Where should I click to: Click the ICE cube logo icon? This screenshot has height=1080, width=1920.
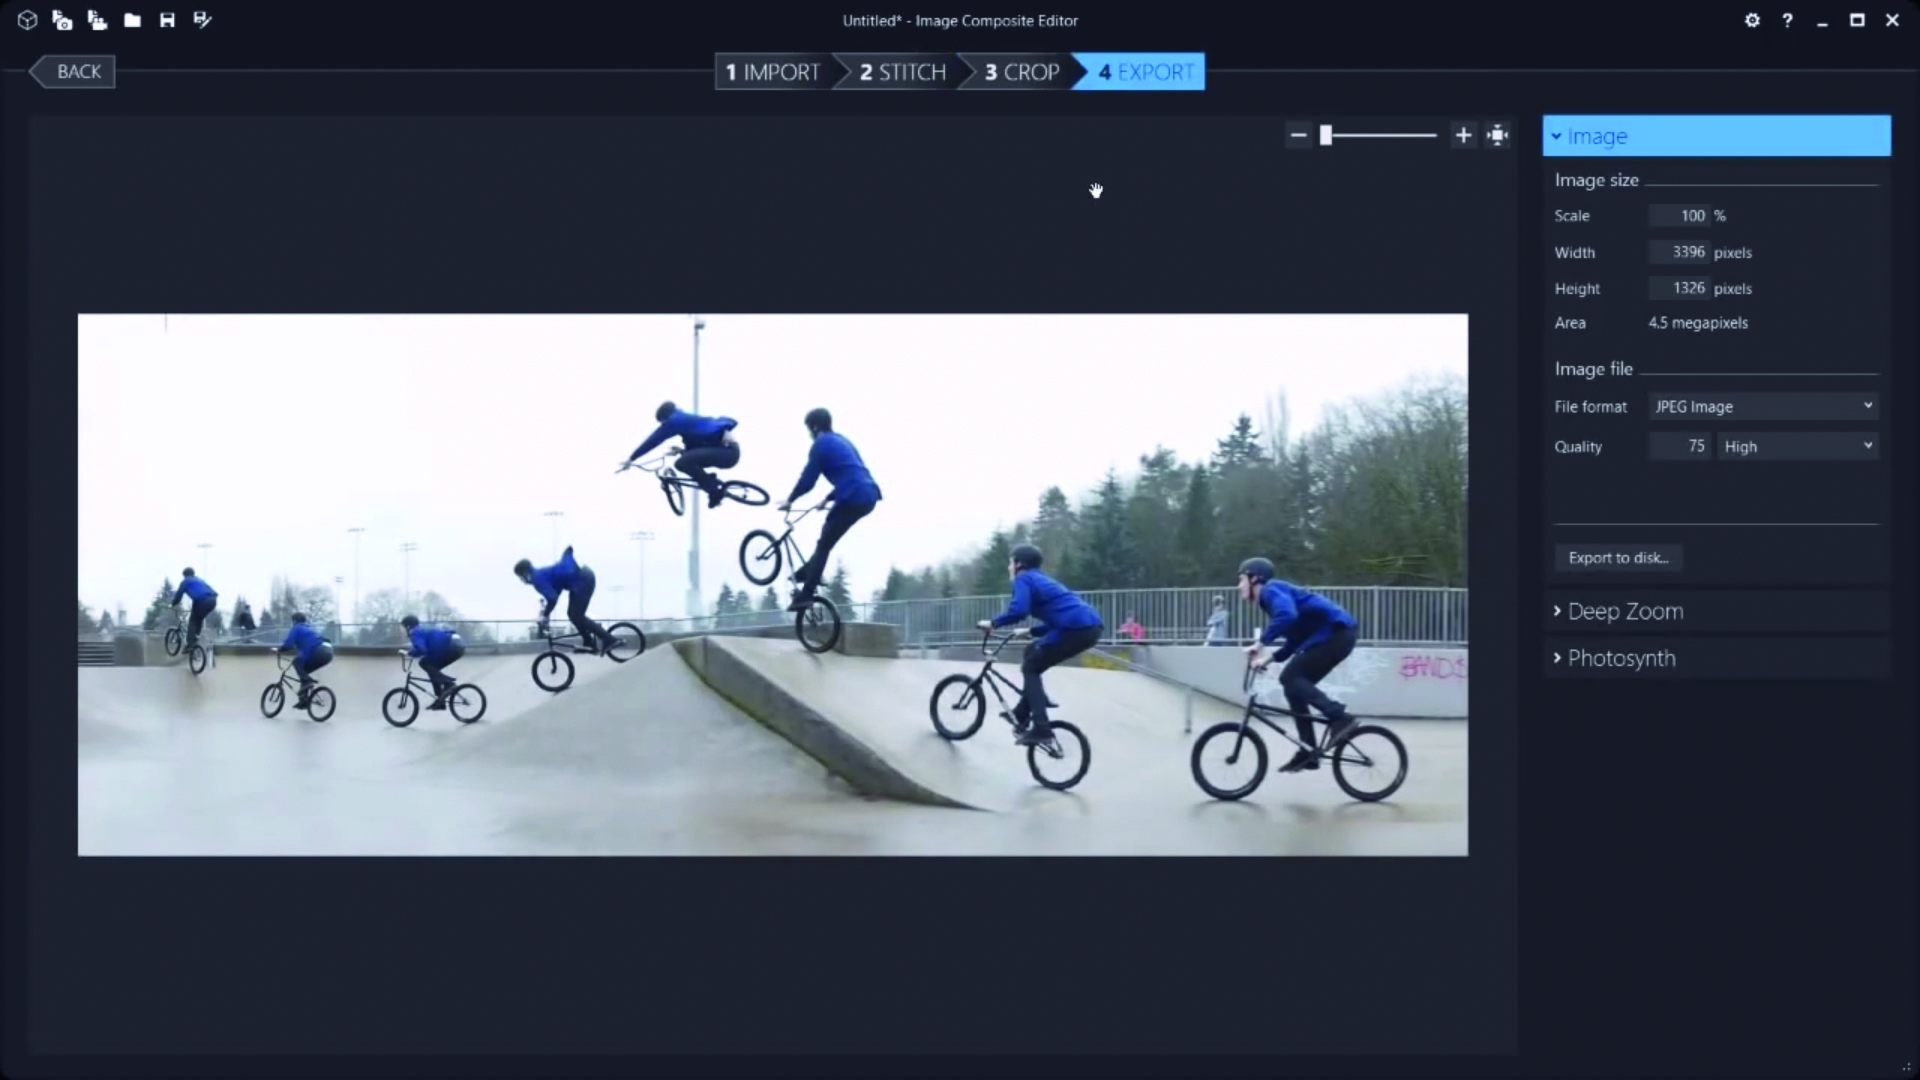click(27, 20)
